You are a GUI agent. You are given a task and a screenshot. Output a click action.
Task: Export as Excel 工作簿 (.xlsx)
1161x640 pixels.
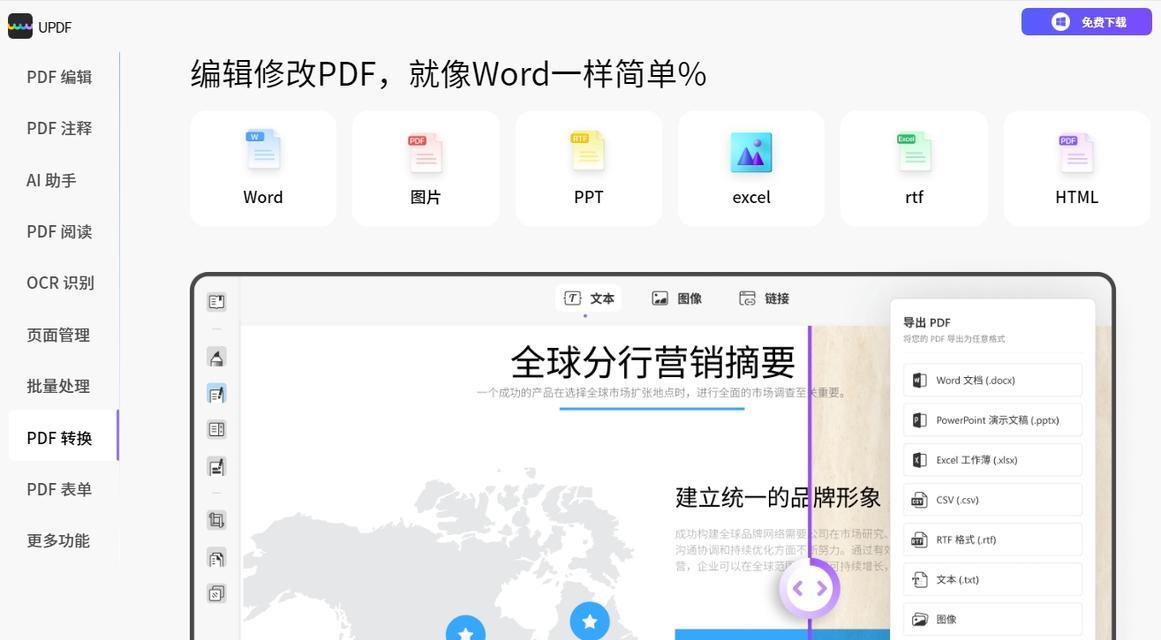[992, 460]
